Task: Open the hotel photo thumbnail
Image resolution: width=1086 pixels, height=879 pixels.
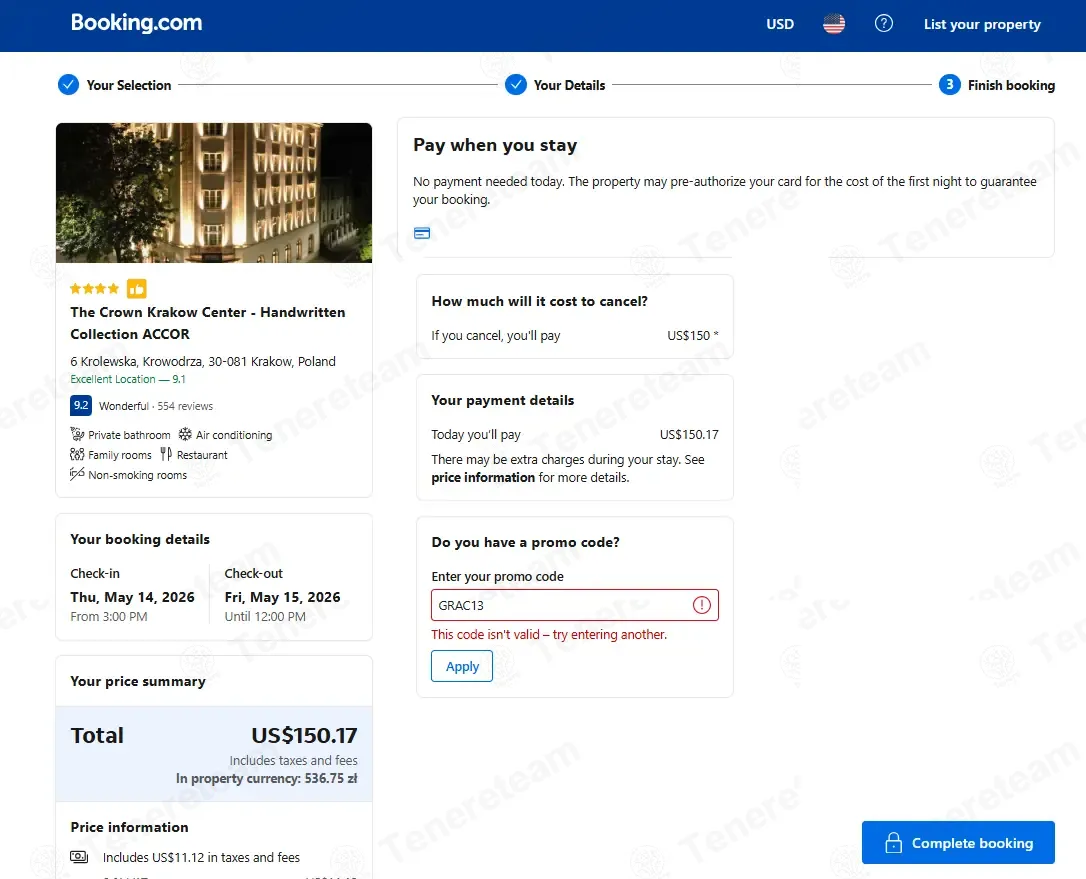Action: coord(214,193)
